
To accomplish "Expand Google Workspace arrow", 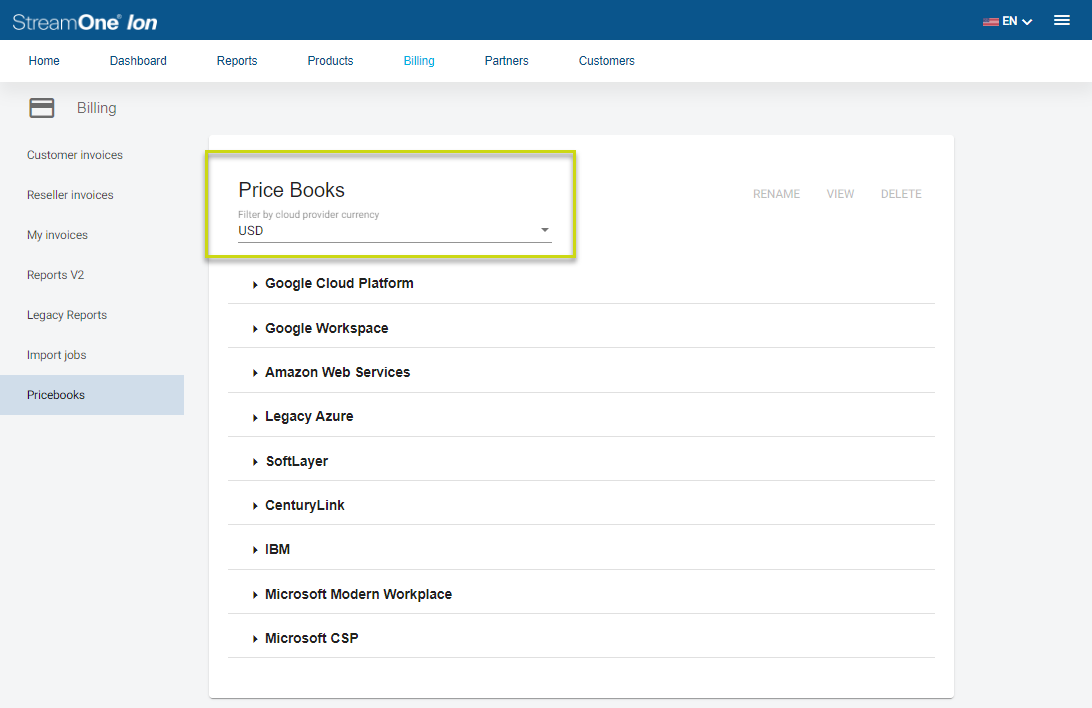I will click(255, 329).
